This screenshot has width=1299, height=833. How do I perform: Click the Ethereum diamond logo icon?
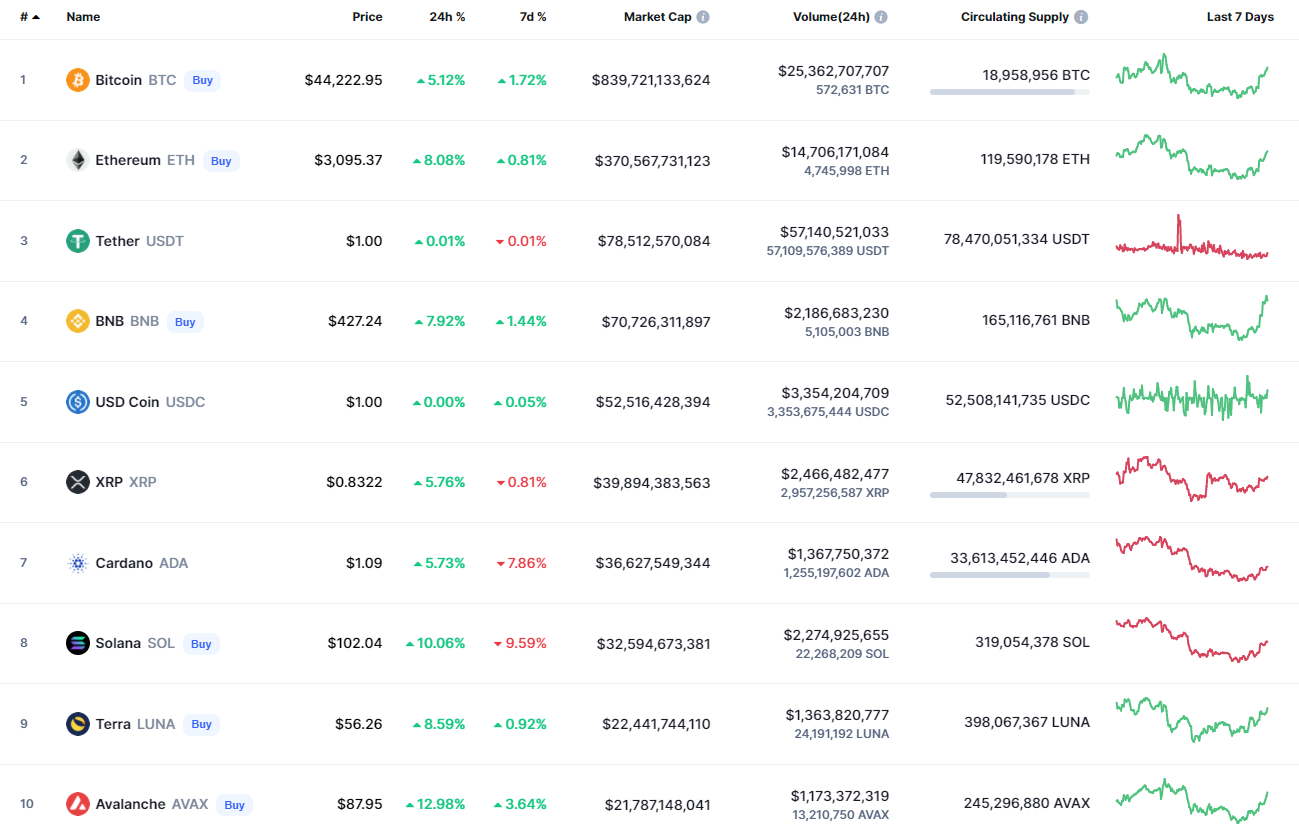tap(78, 160)
